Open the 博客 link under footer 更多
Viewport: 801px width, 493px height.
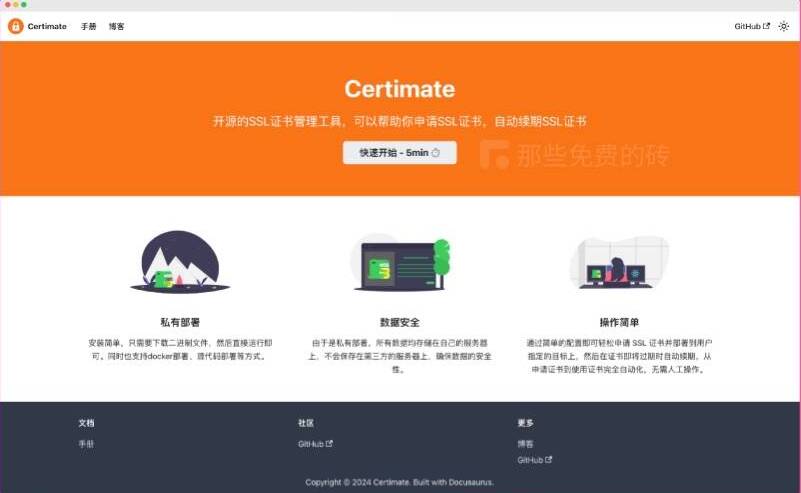coord(525,444)
